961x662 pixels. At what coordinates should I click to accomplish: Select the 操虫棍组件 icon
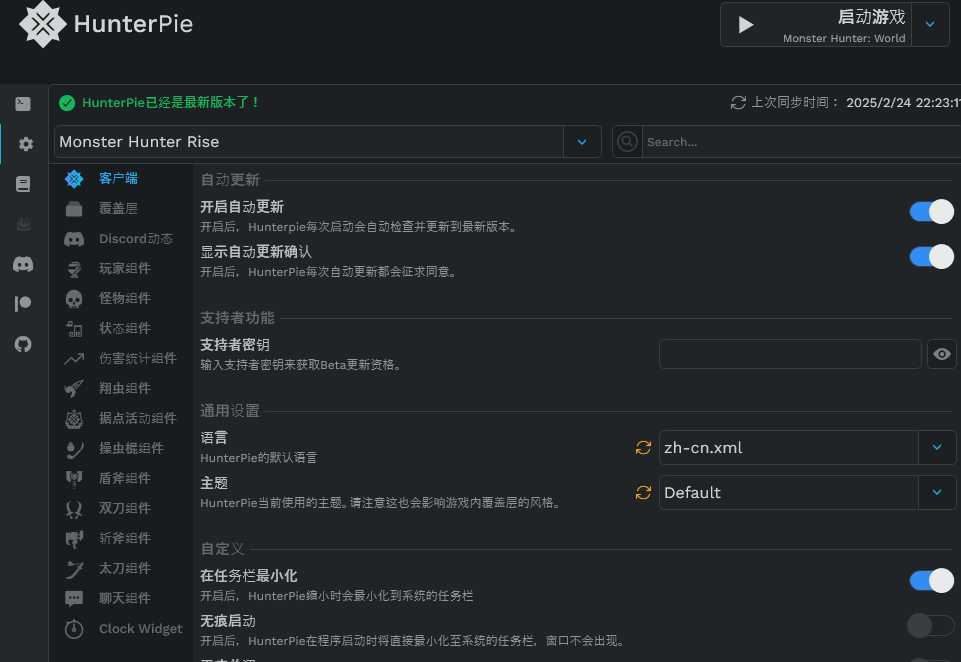[74, 449]
